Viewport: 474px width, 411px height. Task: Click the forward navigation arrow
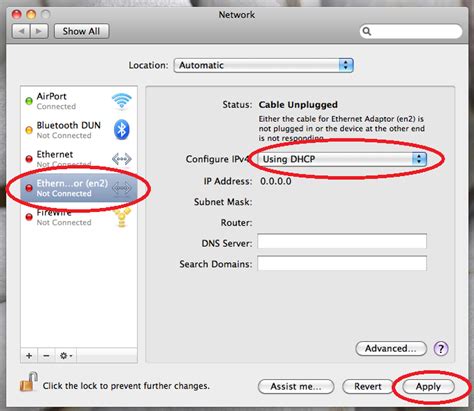coord(39,31)
